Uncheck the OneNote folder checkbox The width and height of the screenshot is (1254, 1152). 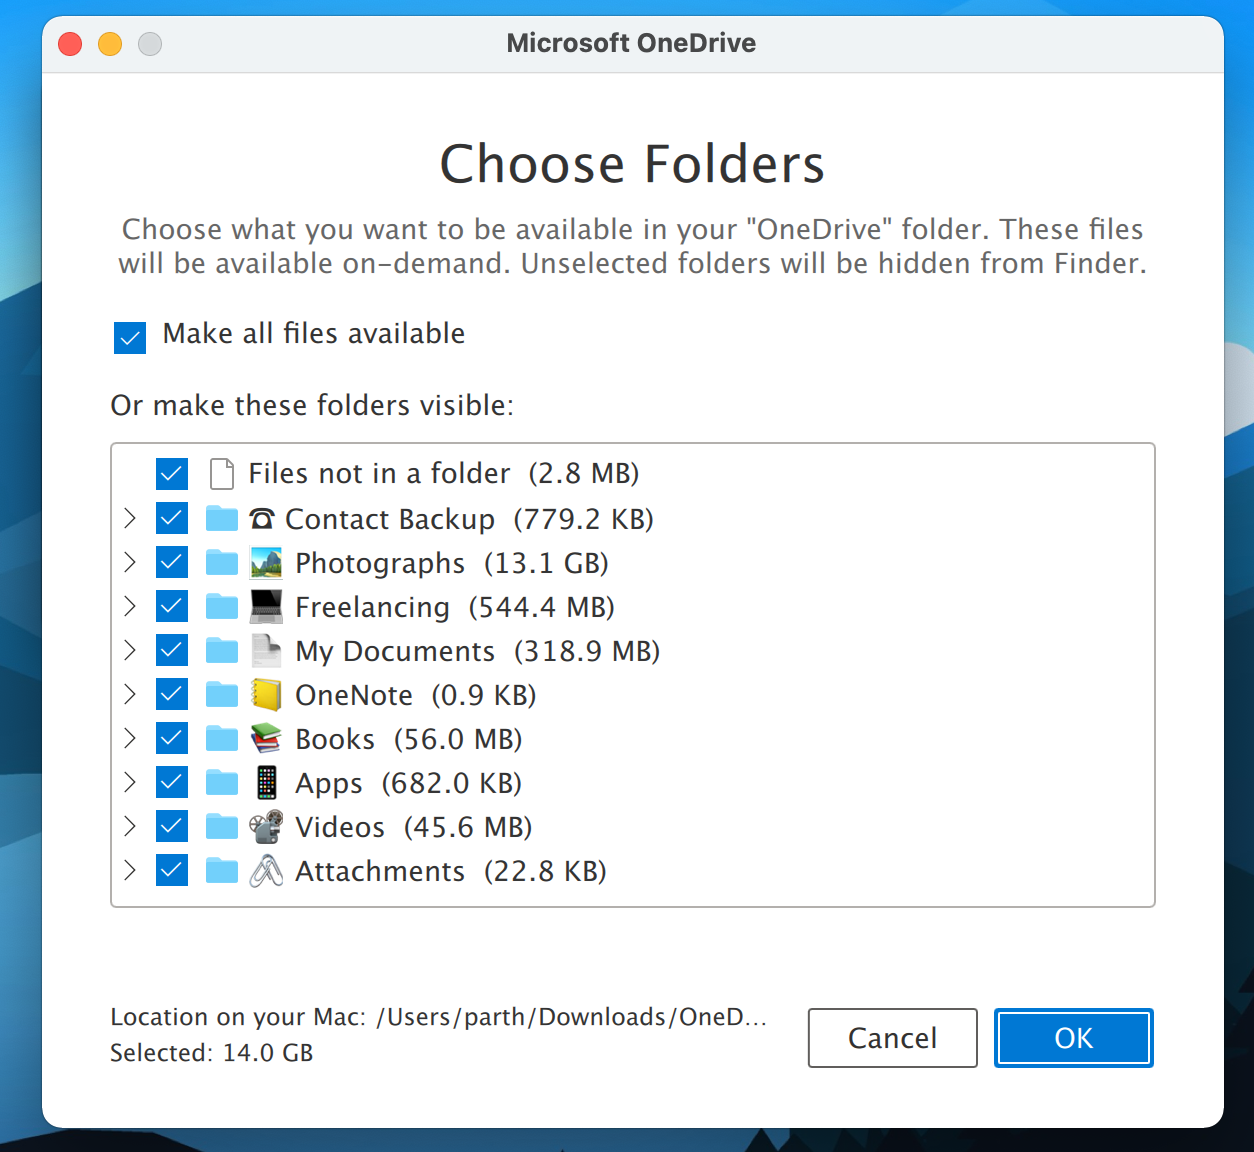tap(172, 694)
